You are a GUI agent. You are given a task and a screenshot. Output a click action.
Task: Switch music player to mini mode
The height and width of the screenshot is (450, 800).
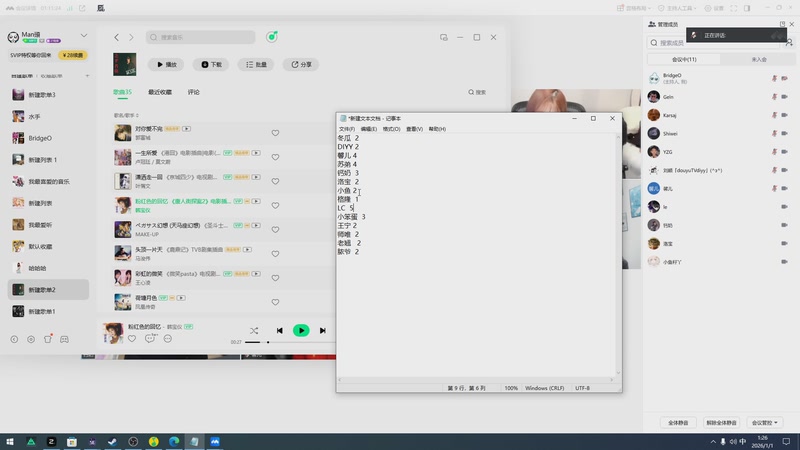(444, 37)
